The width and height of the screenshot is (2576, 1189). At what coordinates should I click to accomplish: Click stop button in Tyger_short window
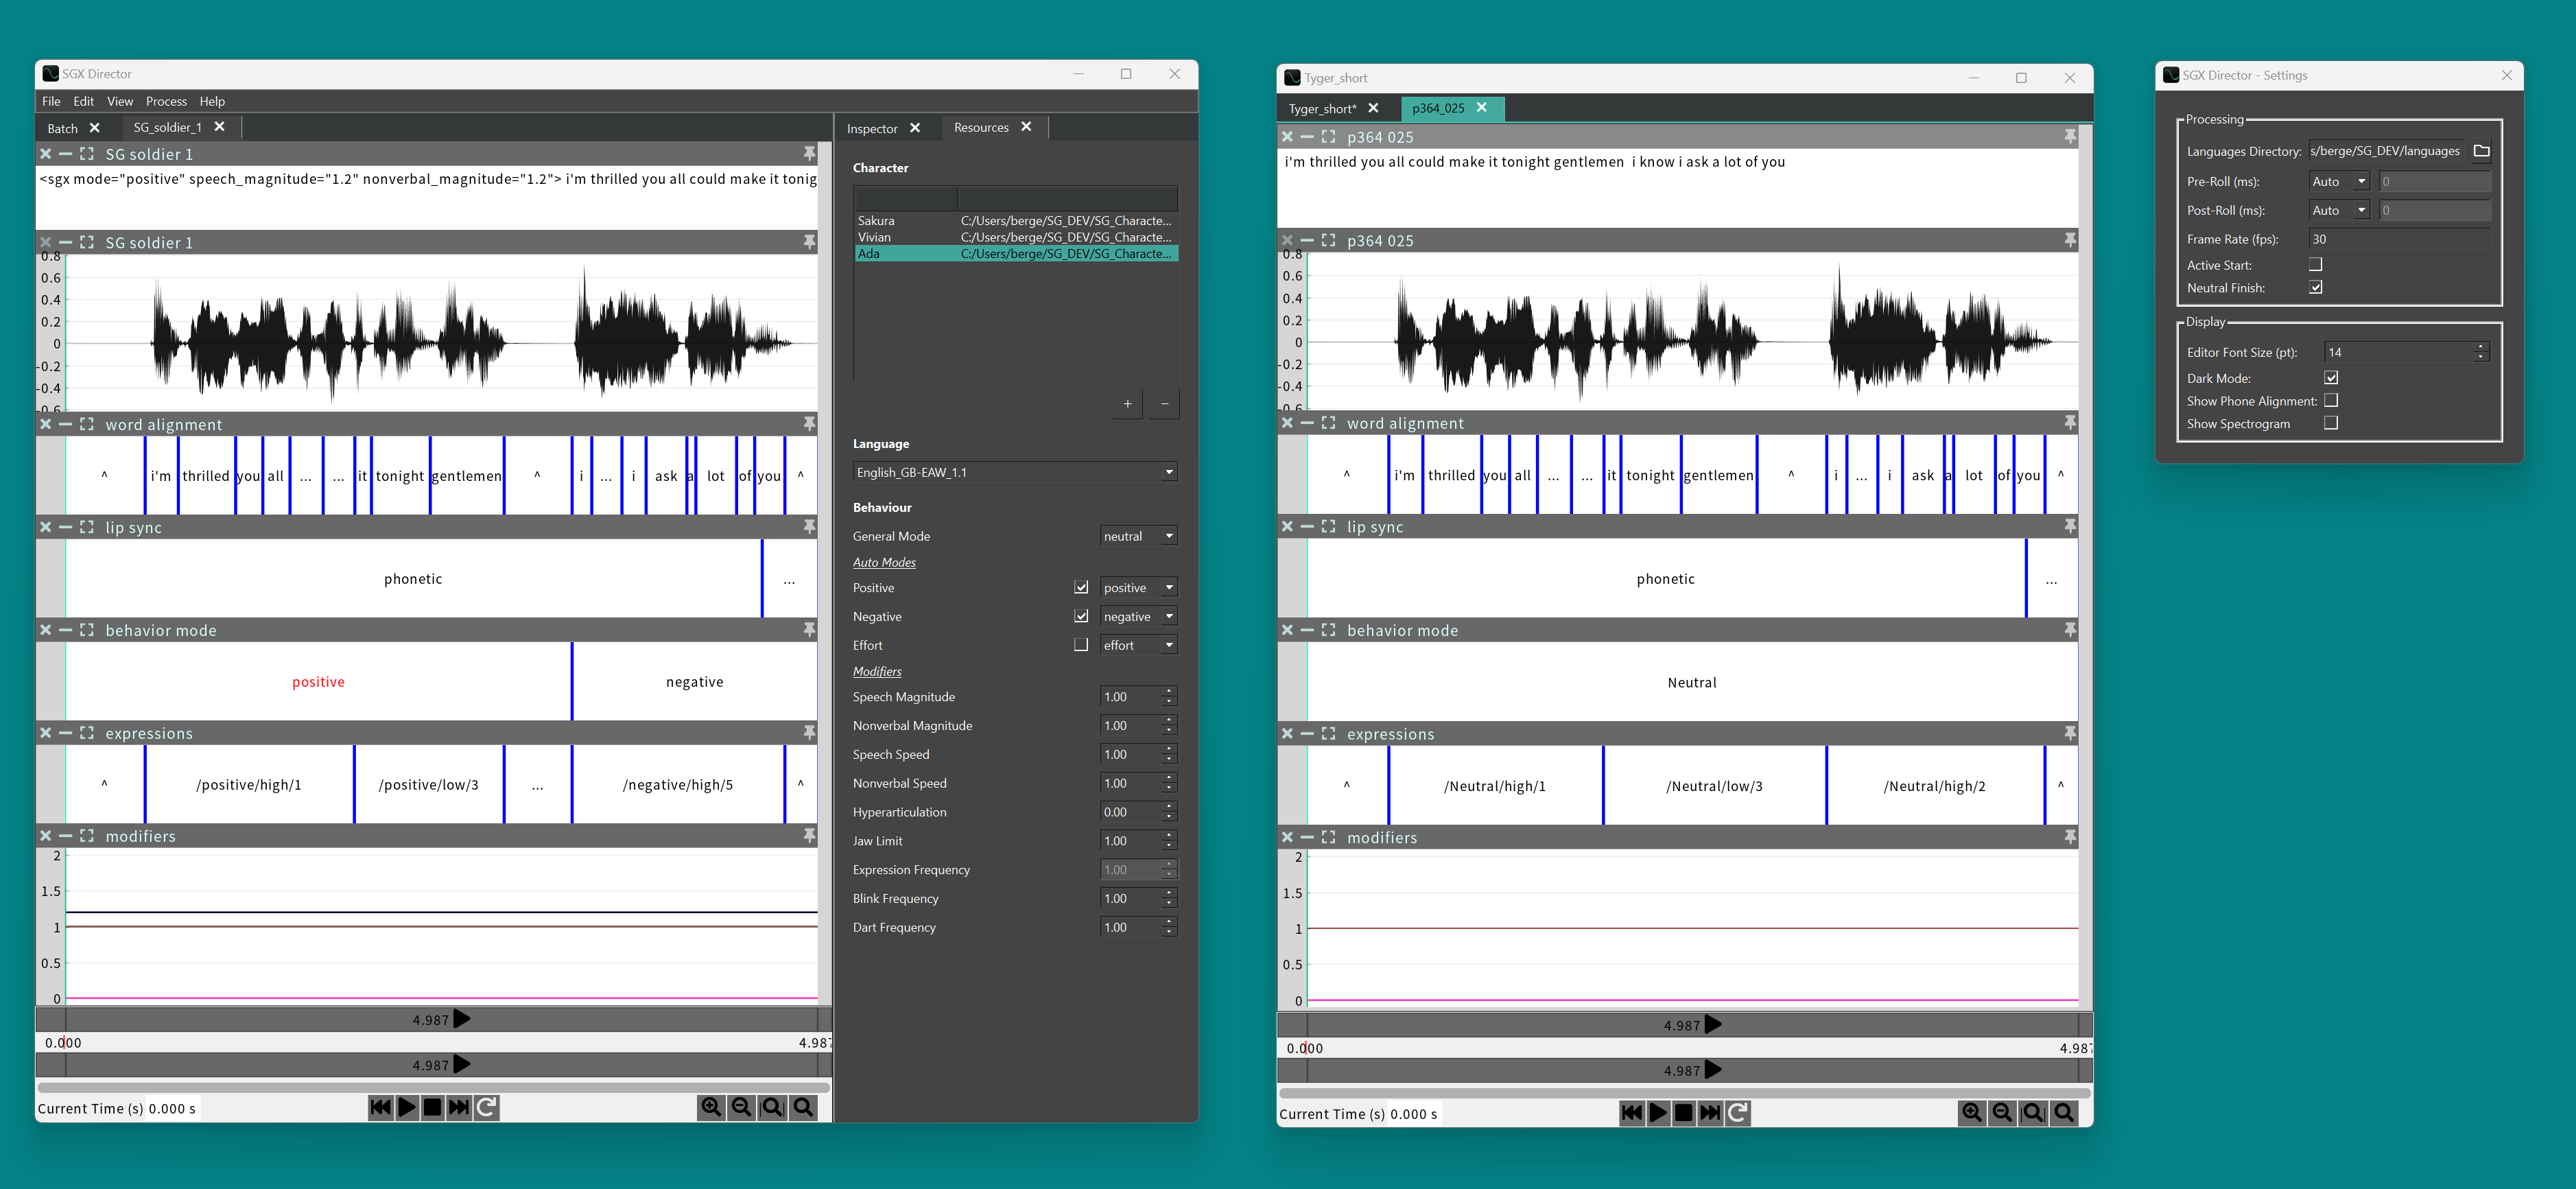point(1684,1113)
